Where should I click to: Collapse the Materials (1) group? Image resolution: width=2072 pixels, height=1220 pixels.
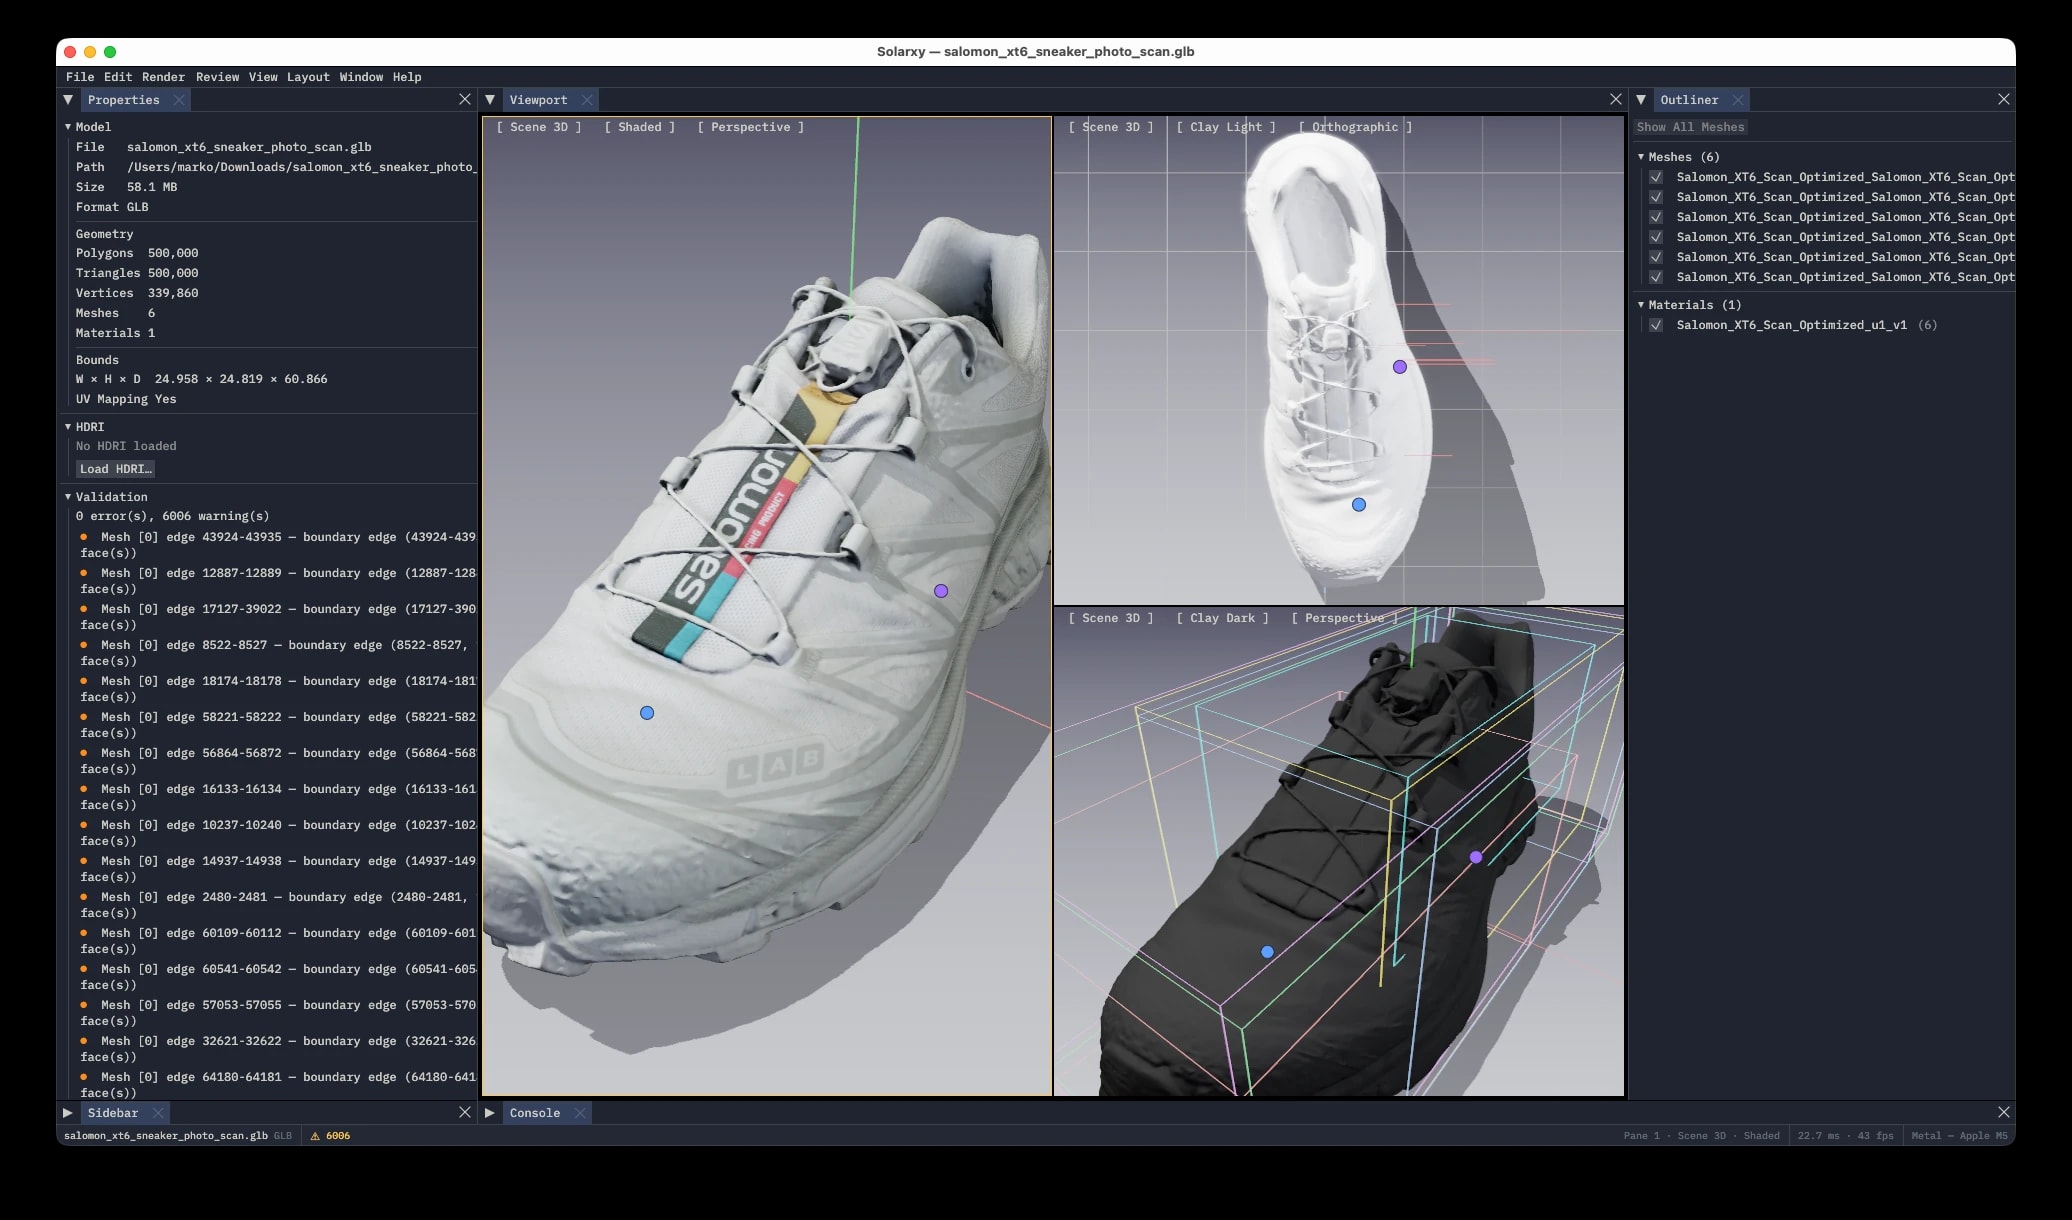1641,305
